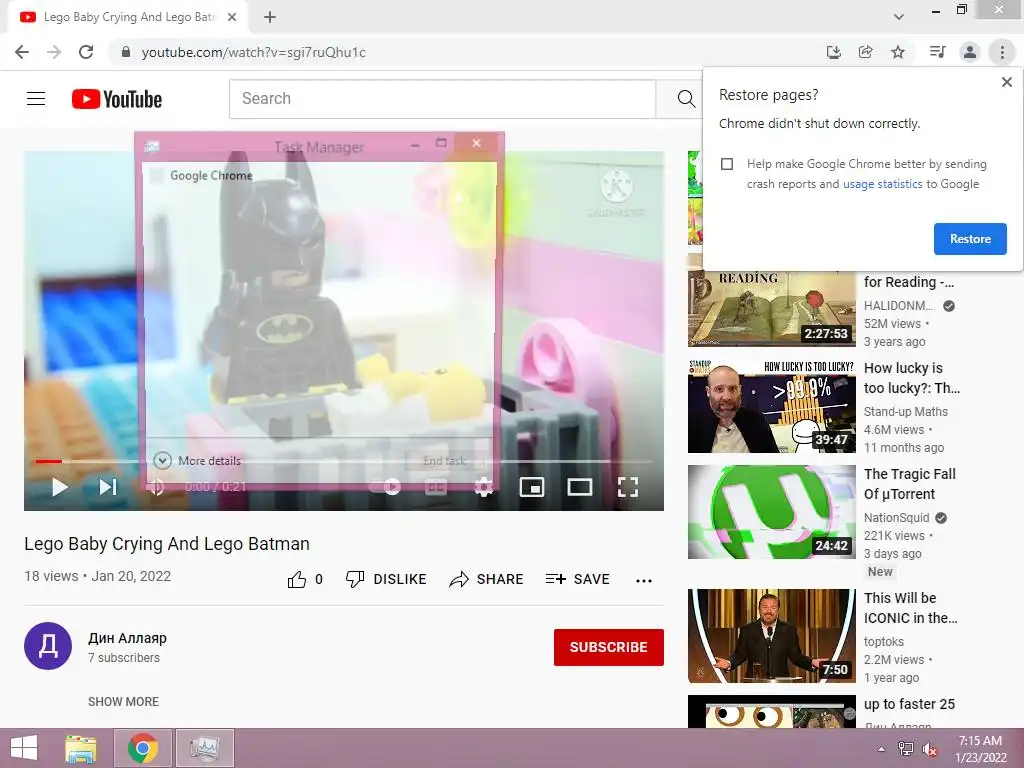1024x768 pixels.
Task: Expand description with SHOW MORE
Action: click(x=123, y=701)
